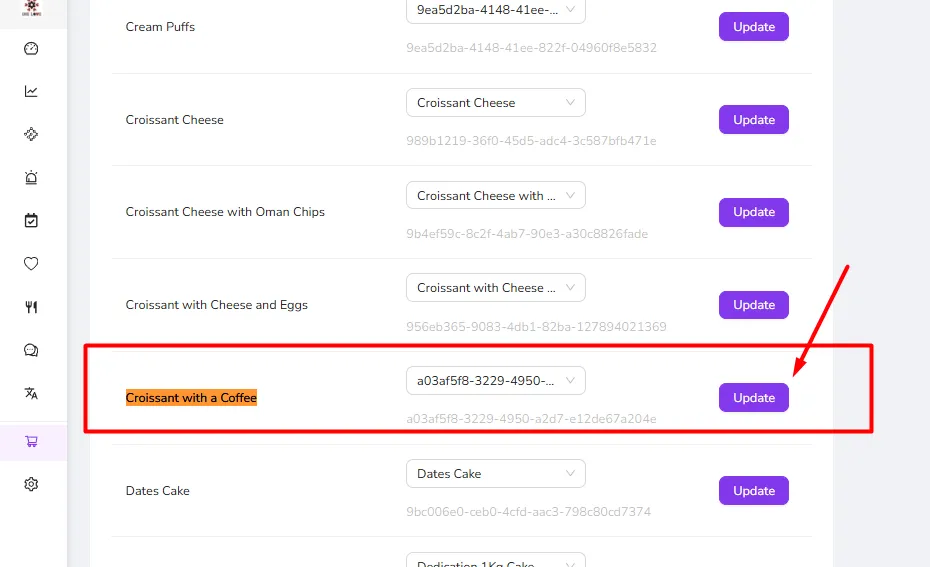Open the shopping cart icon in sidebar
Image resolution: width=930 pixels, height=567 pixels.
pos(31,441)
